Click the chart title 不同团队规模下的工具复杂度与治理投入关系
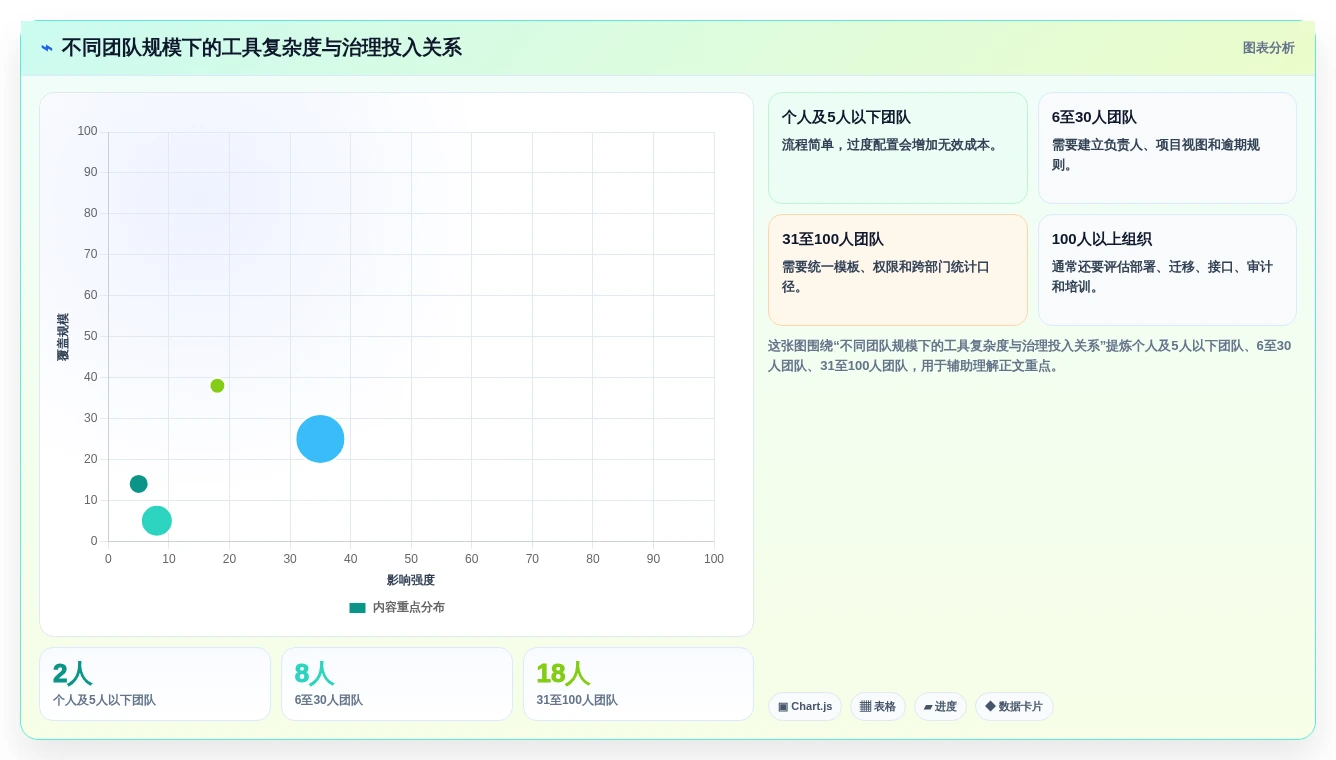 click(262, 48)
